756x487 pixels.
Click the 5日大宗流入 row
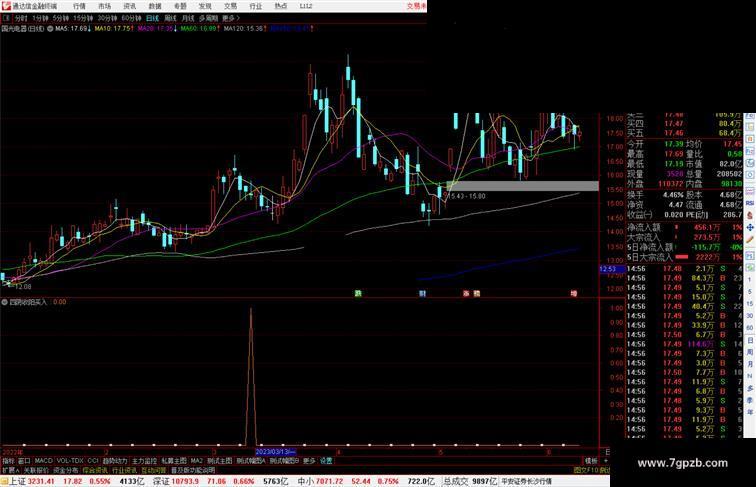point(684,257)
